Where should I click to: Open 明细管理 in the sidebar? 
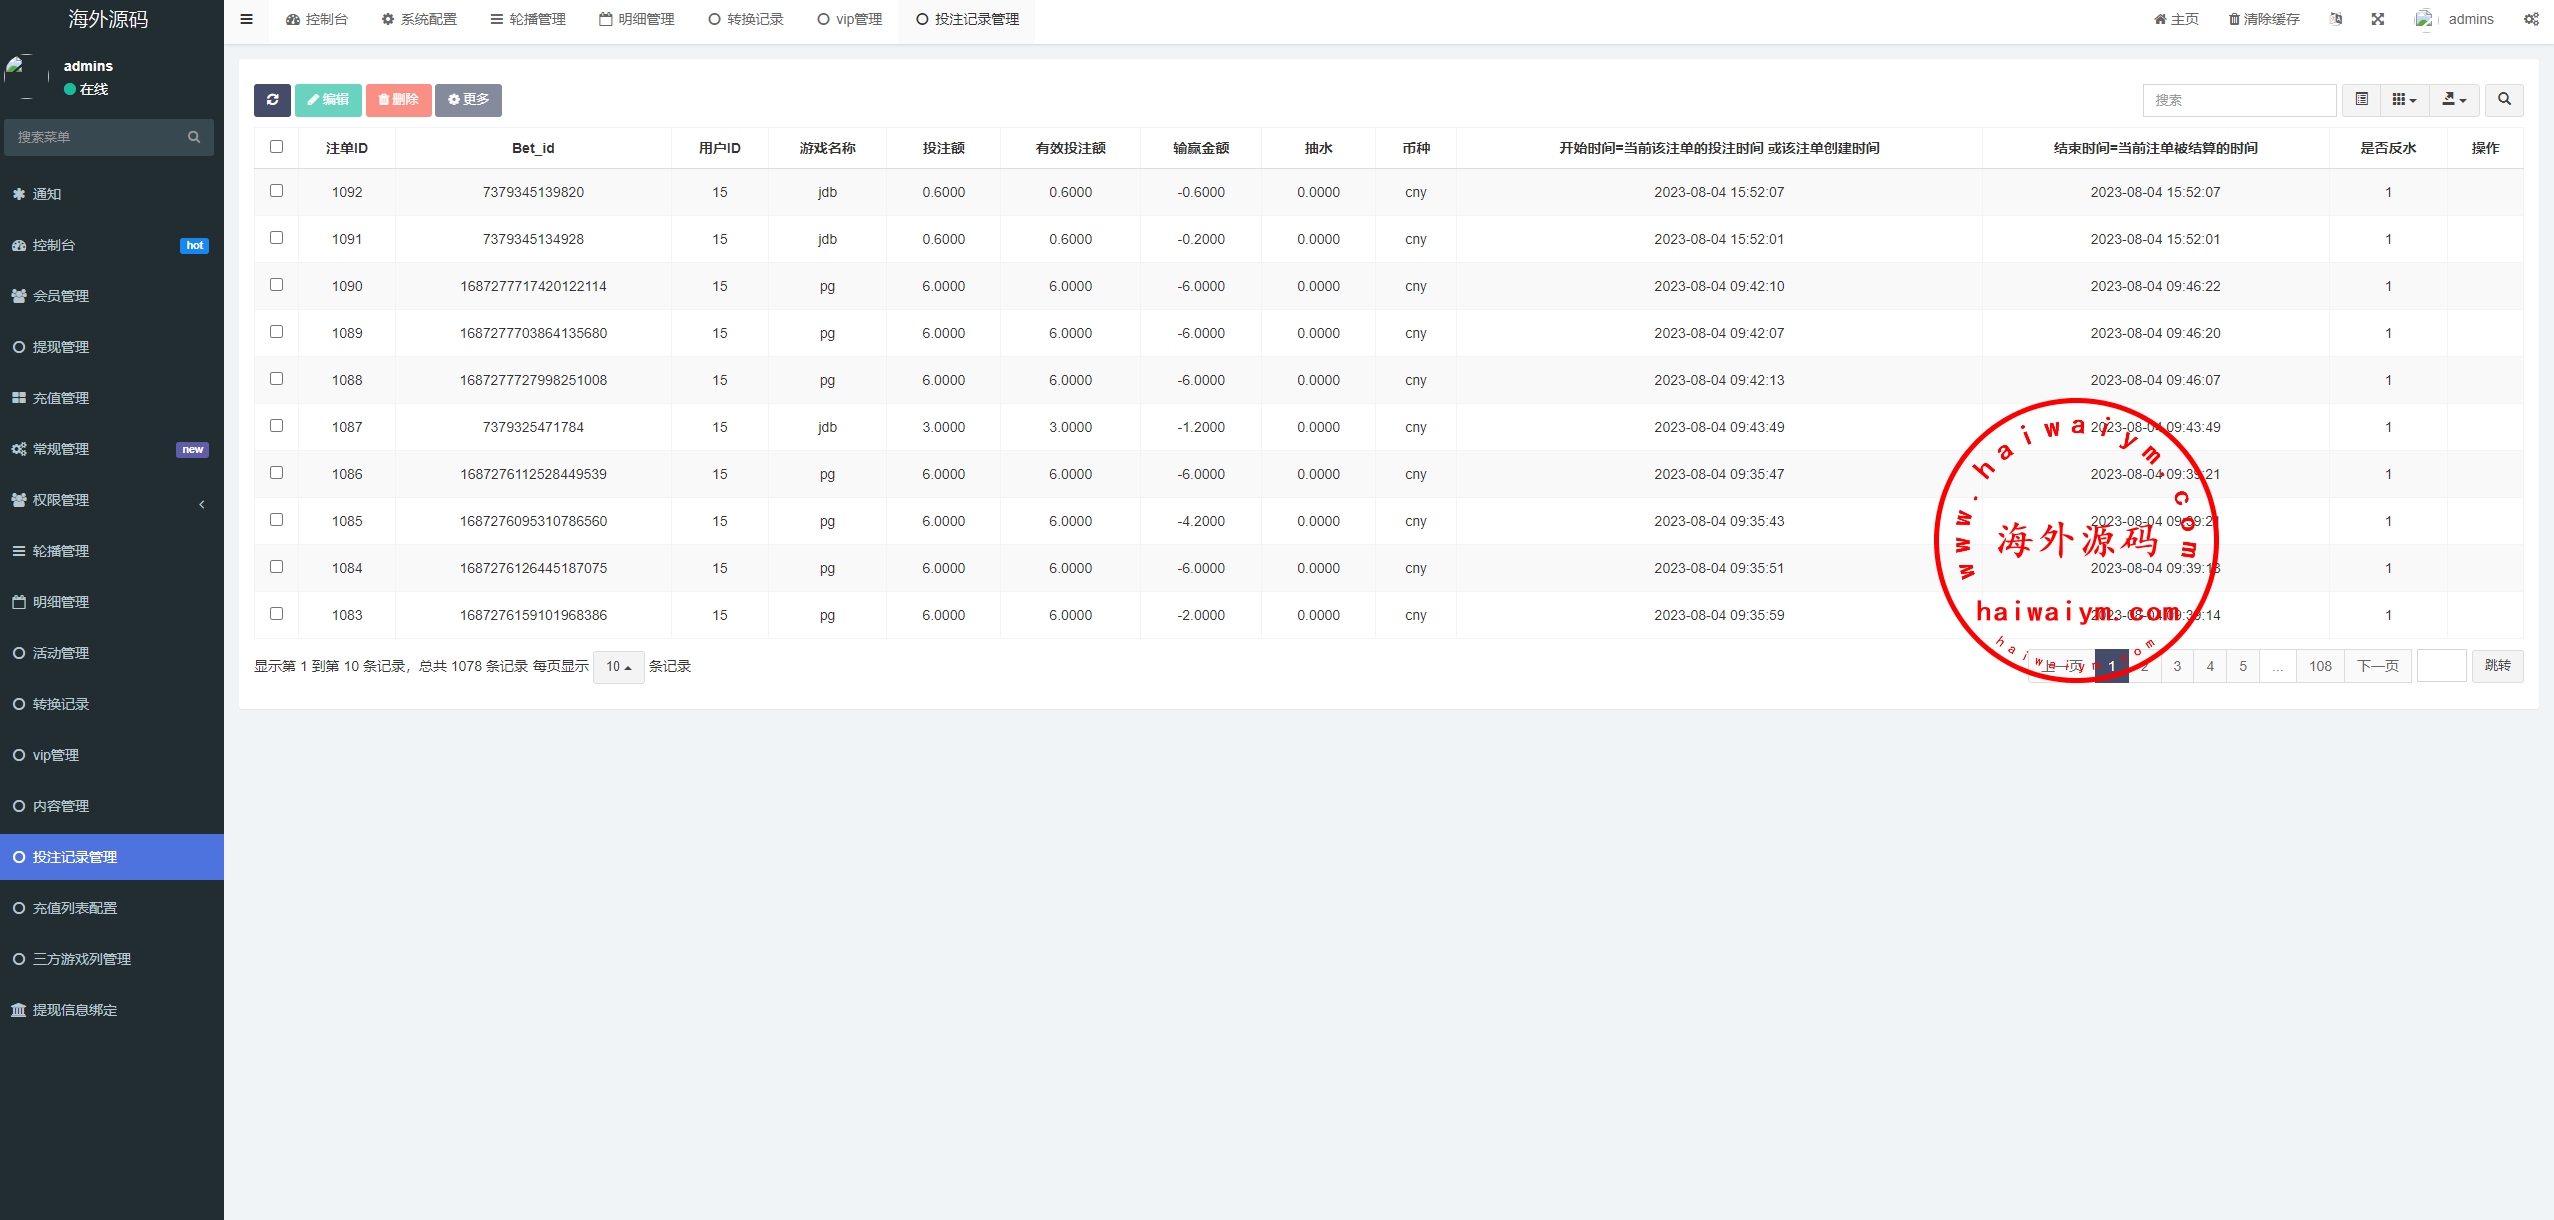[112, 602]
